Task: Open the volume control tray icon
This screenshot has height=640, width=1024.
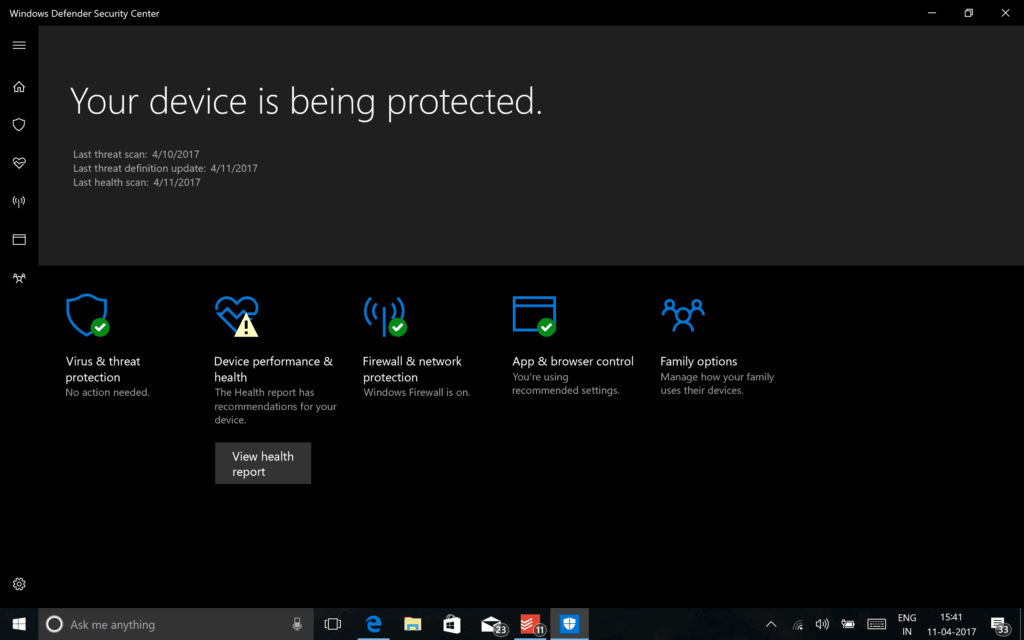Action: pyautogui.click(x=822, y=624)
